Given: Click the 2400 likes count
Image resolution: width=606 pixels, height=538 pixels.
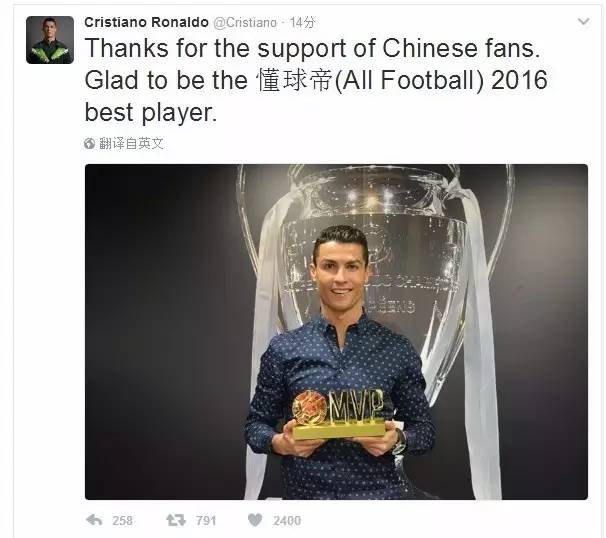Looking at the screenshot, I should coord(287,521).
